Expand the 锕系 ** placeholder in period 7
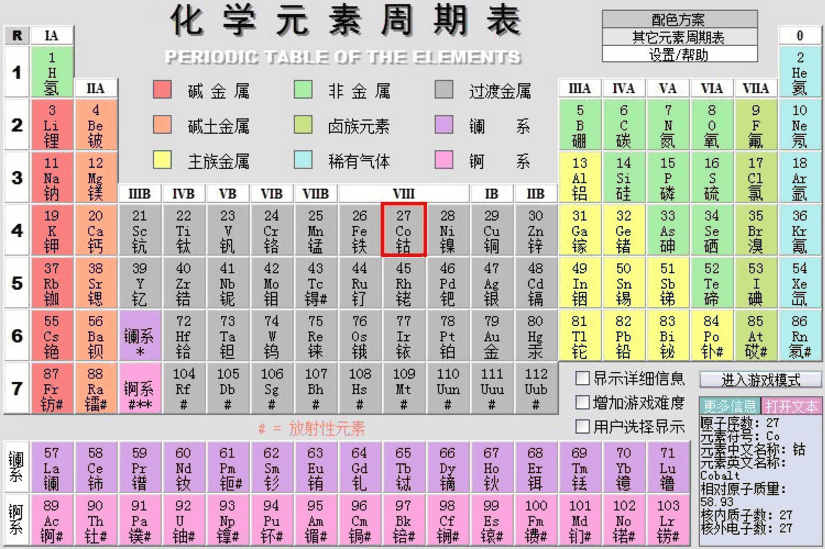Image resolution: width=825 pixels, height=549 pixels. pos(139,387)
